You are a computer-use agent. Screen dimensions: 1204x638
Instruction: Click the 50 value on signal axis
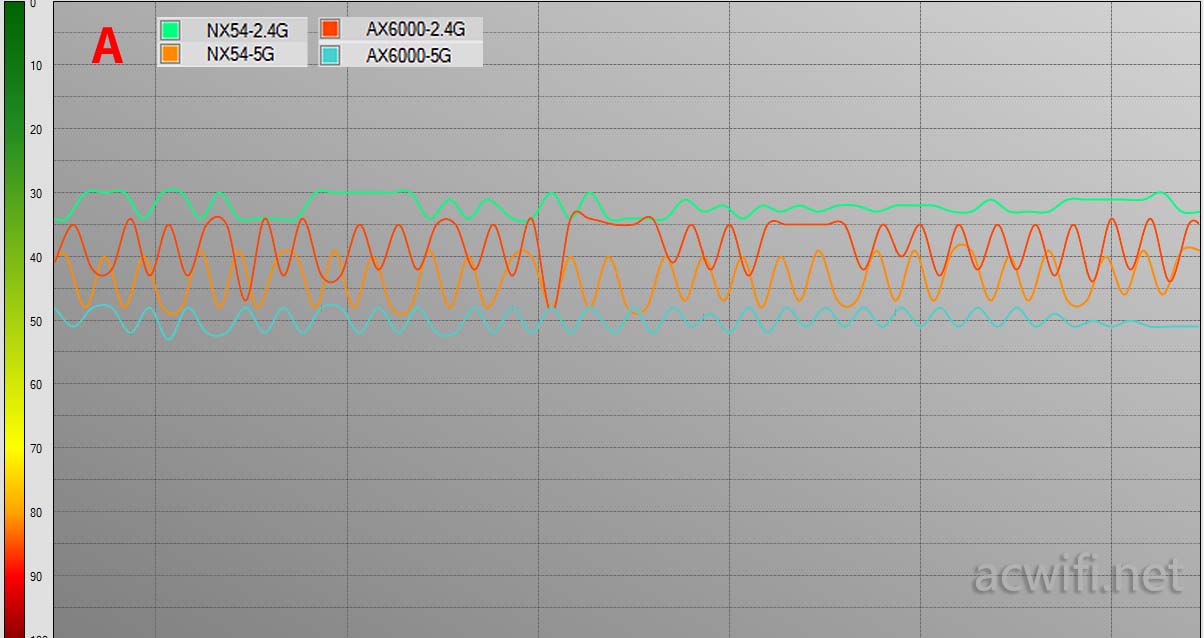tap(36, 321)
